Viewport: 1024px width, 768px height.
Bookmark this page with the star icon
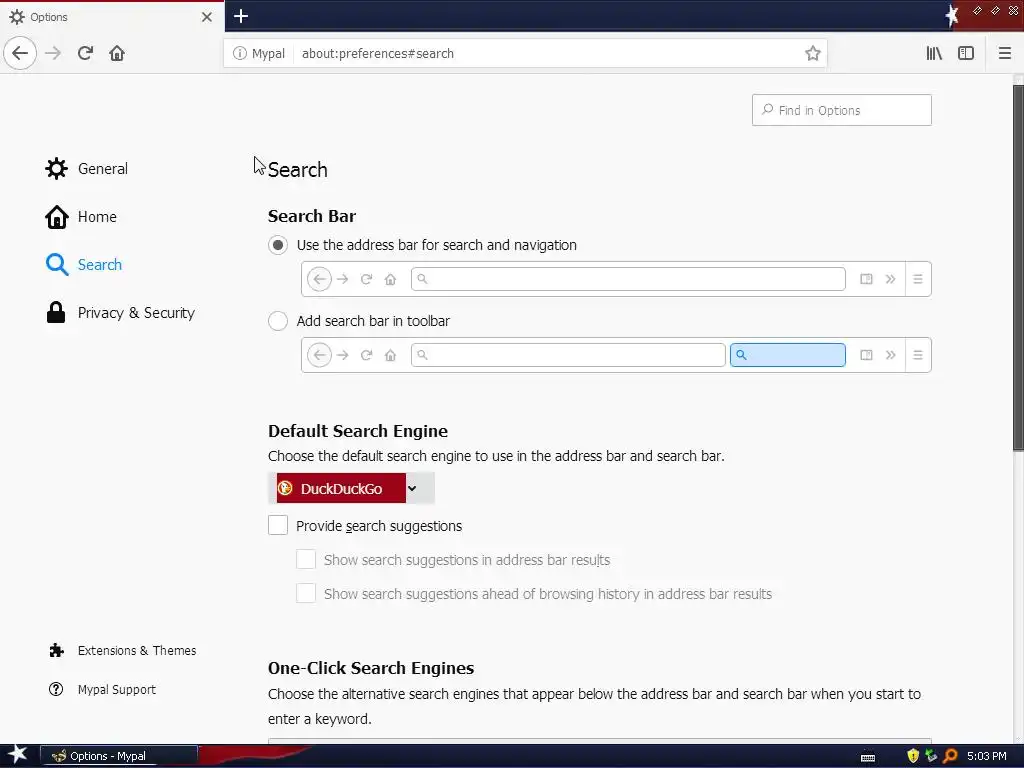812,53
